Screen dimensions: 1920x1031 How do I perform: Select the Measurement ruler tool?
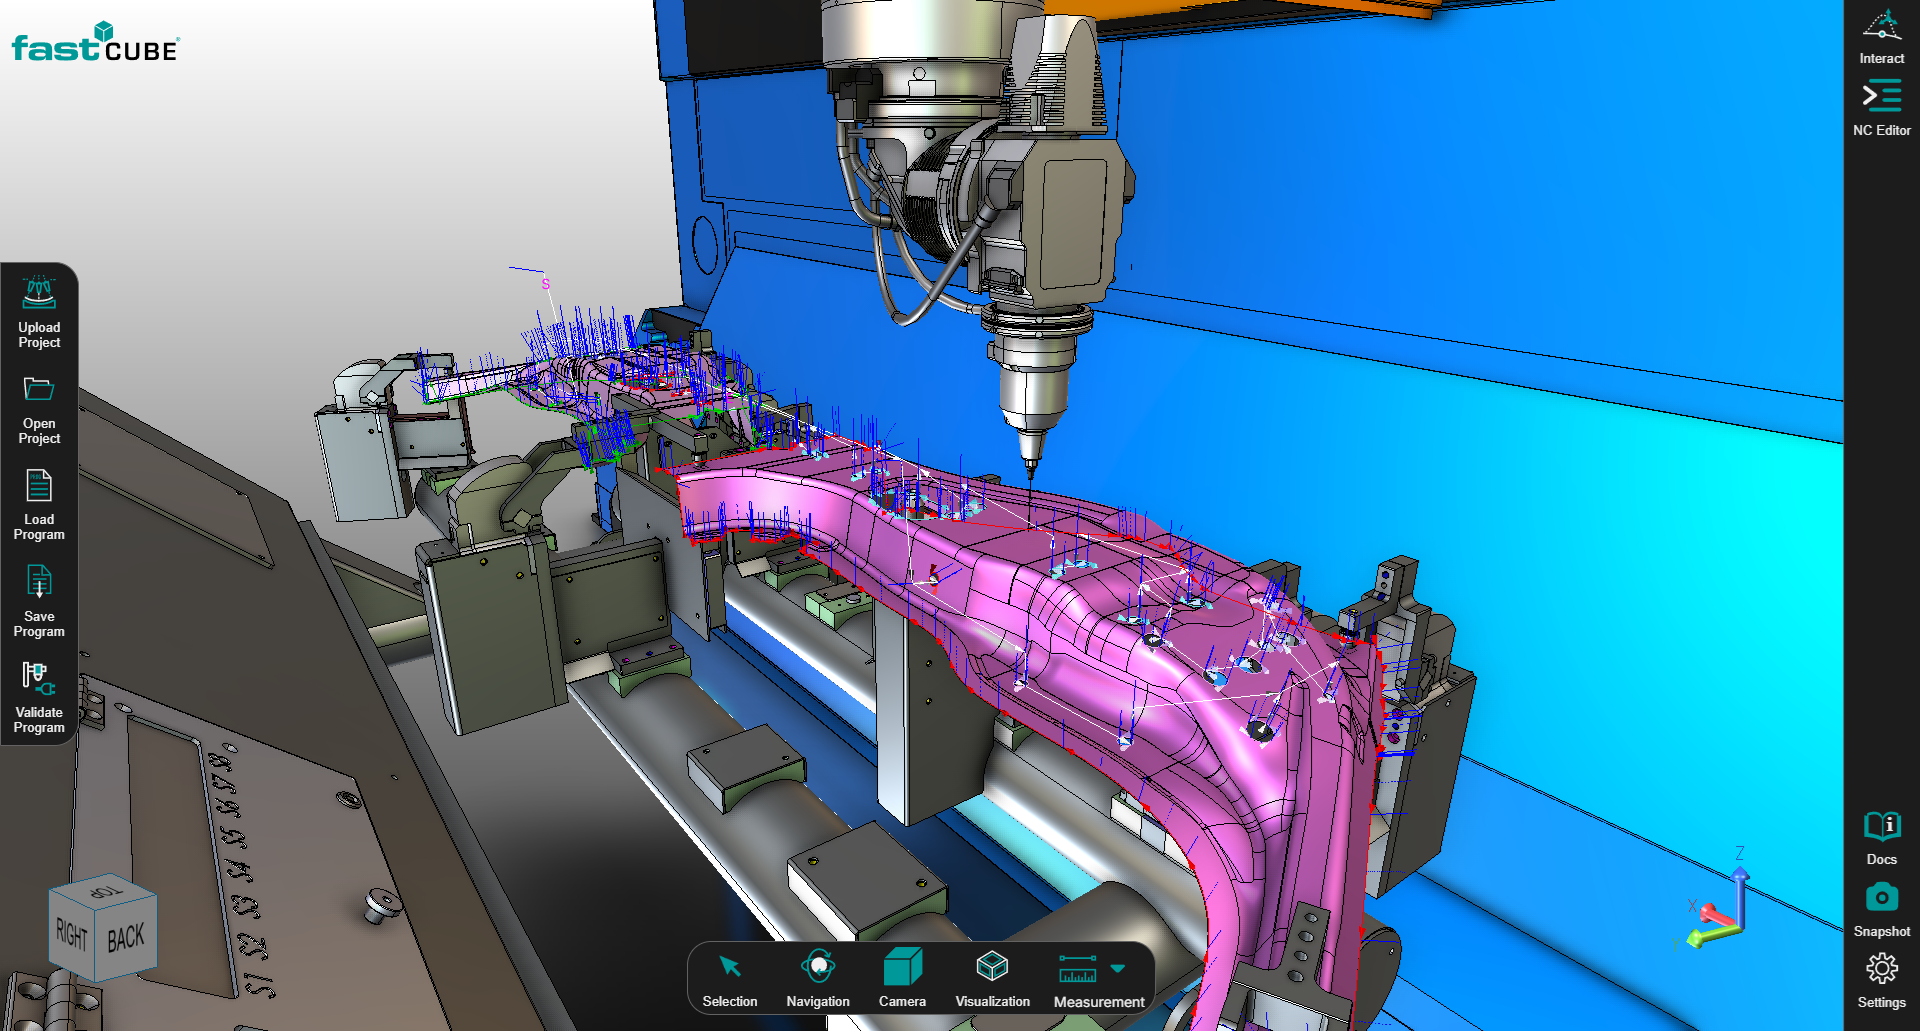point(1078,968)
